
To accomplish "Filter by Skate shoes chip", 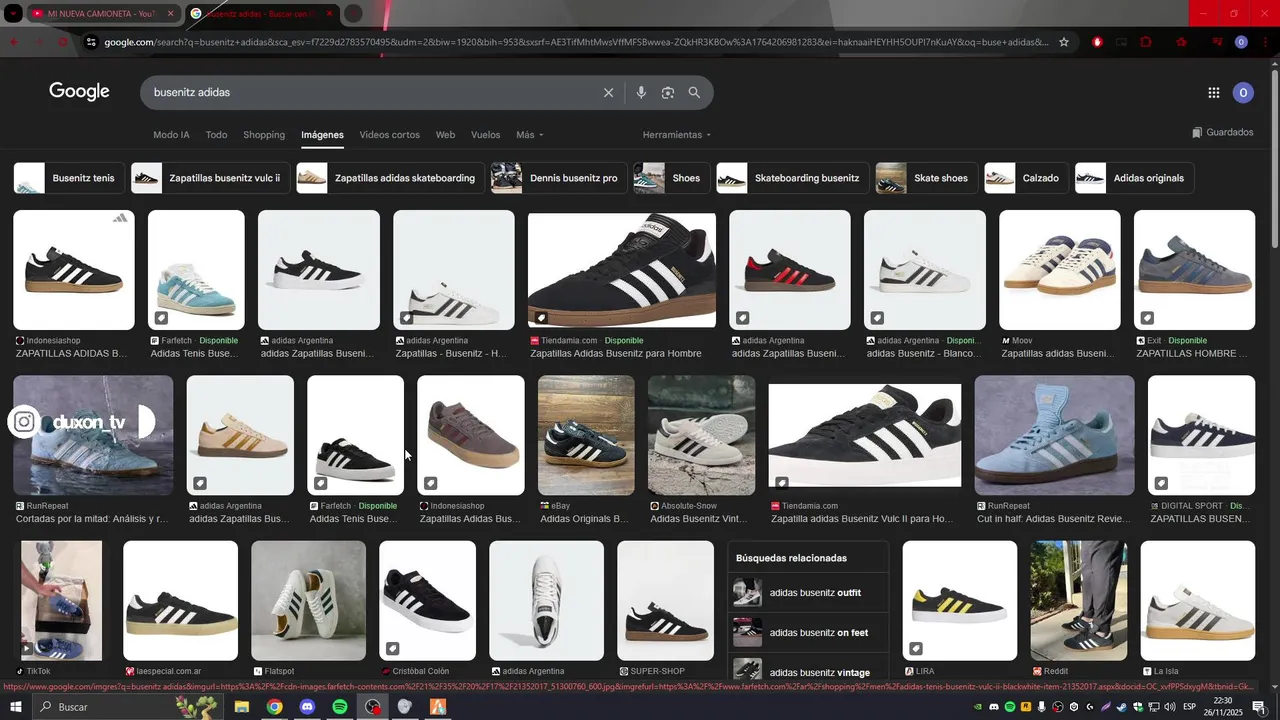I will click(926, 178).
